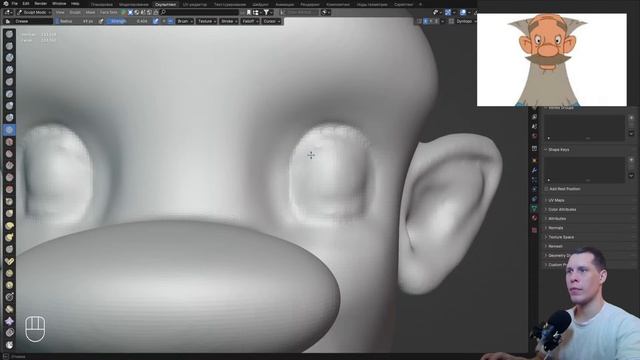Open the Cursor settings dropdown

point(271,21)
